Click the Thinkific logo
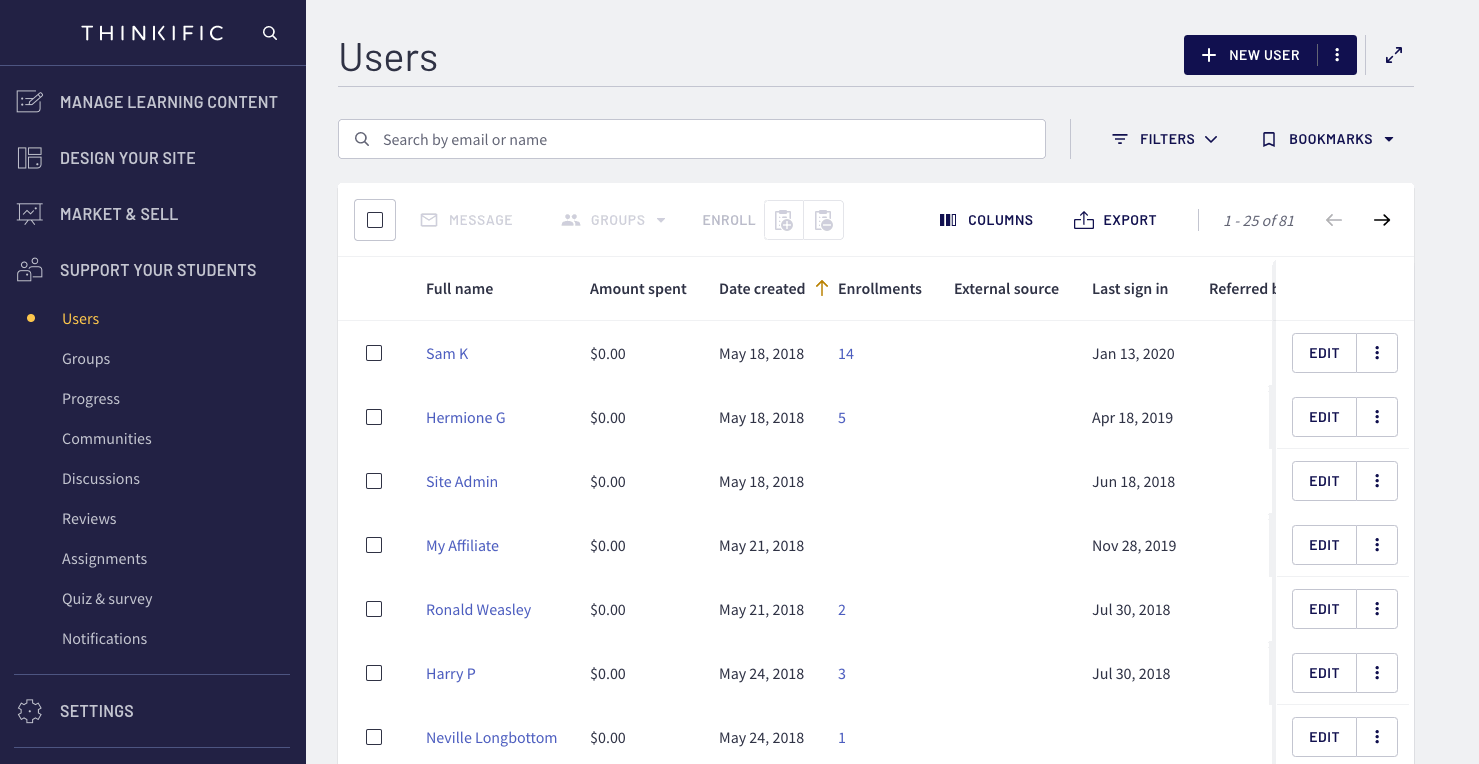Screen dimensions: 1479x764 [x=152, y=33]
